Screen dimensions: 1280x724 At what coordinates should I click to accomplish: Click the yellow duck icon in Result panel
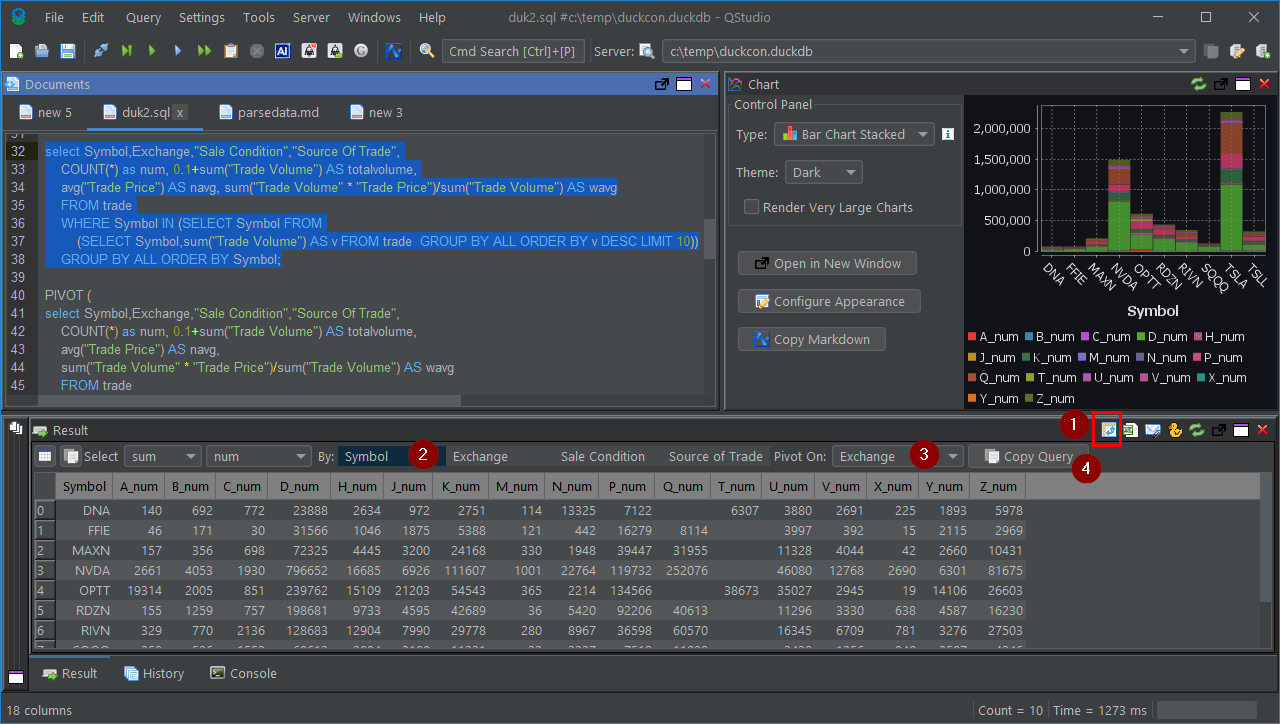tap(1175, 430)
